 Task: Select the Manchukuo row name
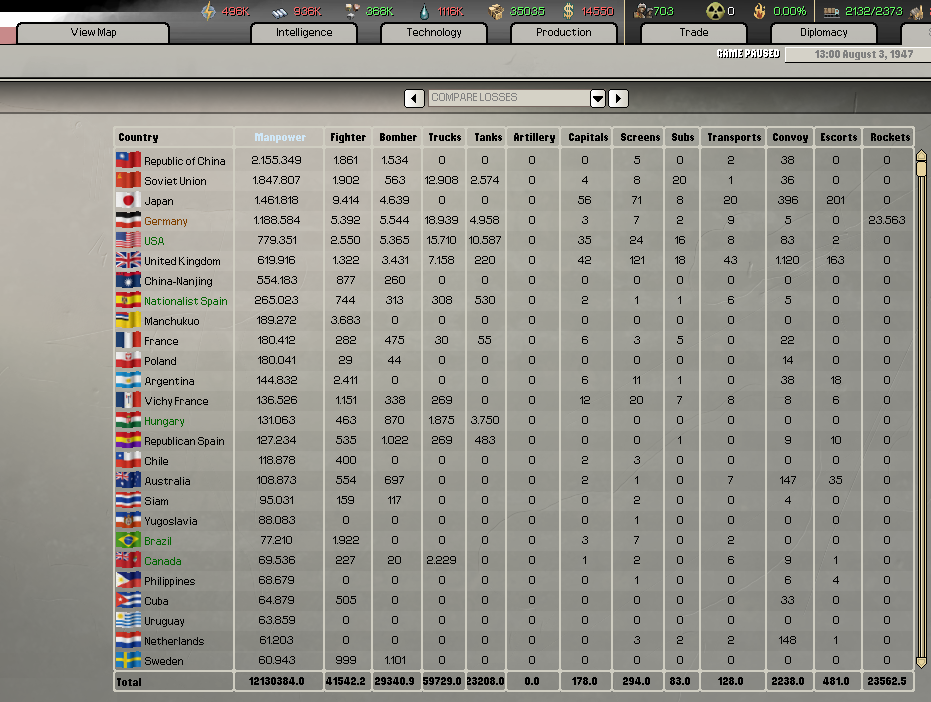tap(172, 321)
